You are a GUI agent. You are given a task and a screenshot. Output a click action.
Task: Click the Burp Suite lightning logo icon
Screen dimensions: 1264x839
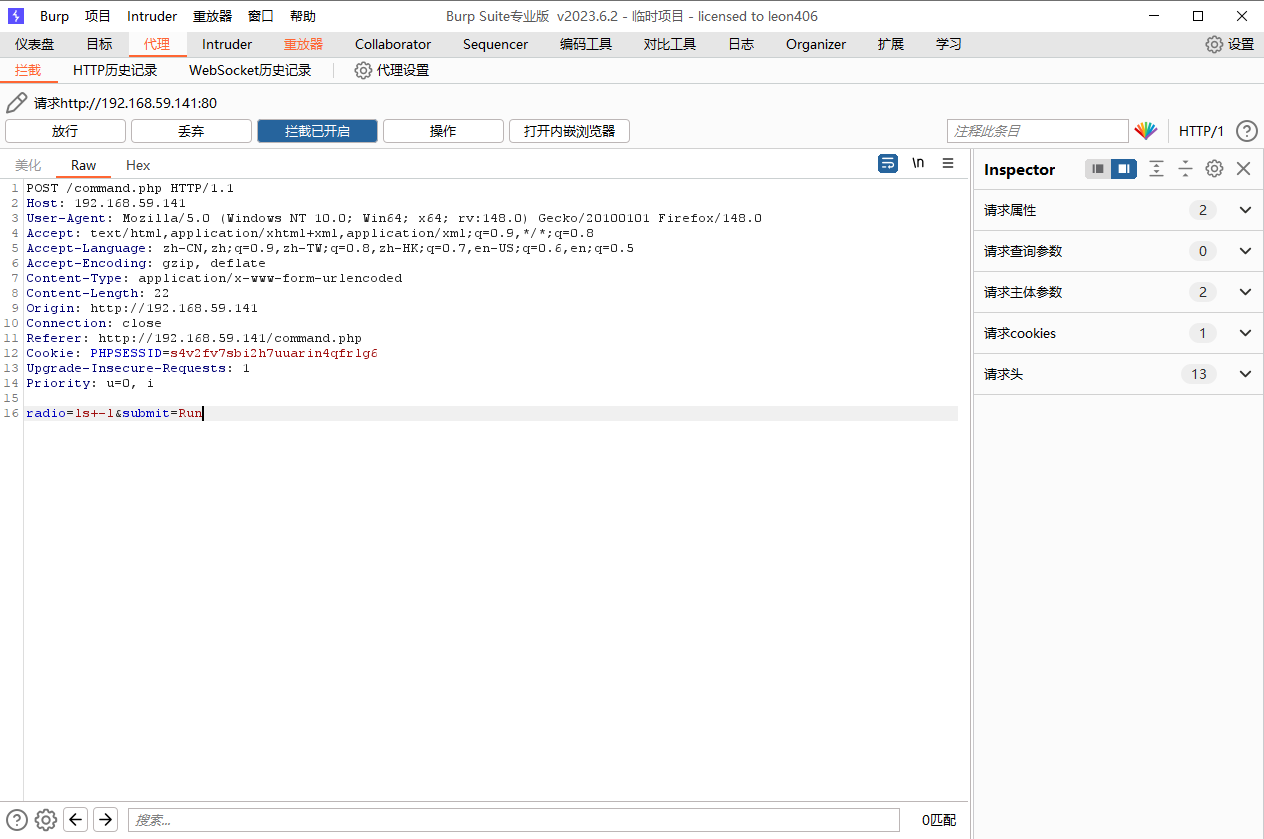(16, 16)
